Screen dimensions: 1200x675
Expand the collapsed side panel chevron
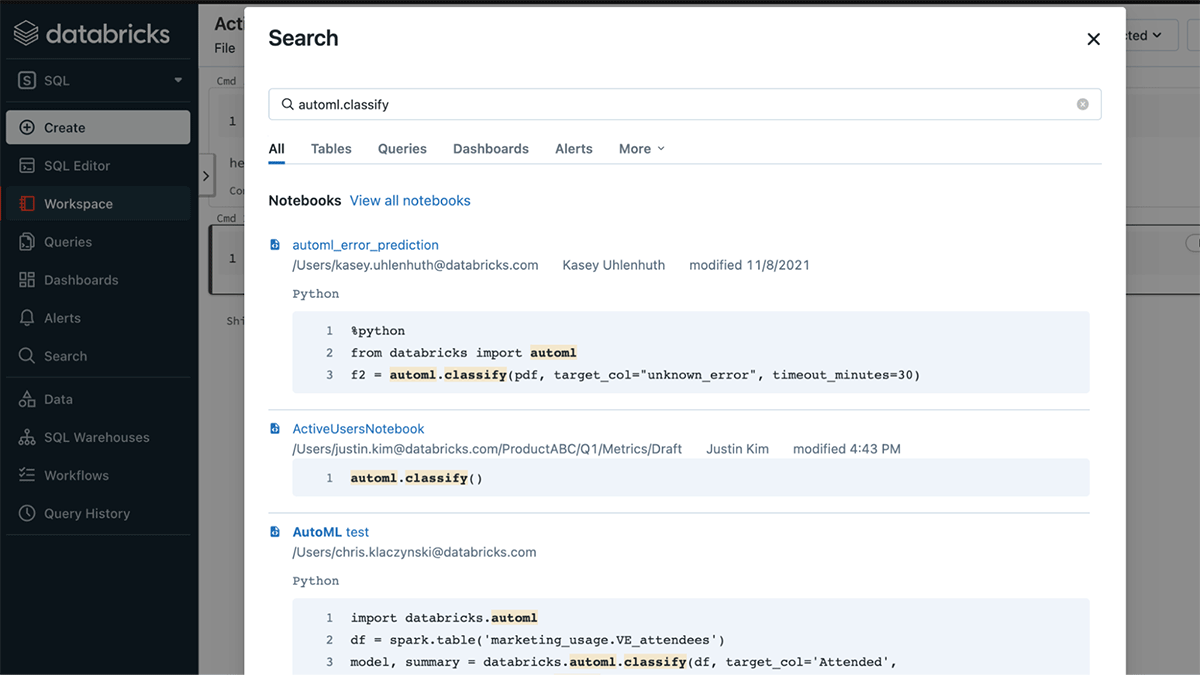(206, 176)
